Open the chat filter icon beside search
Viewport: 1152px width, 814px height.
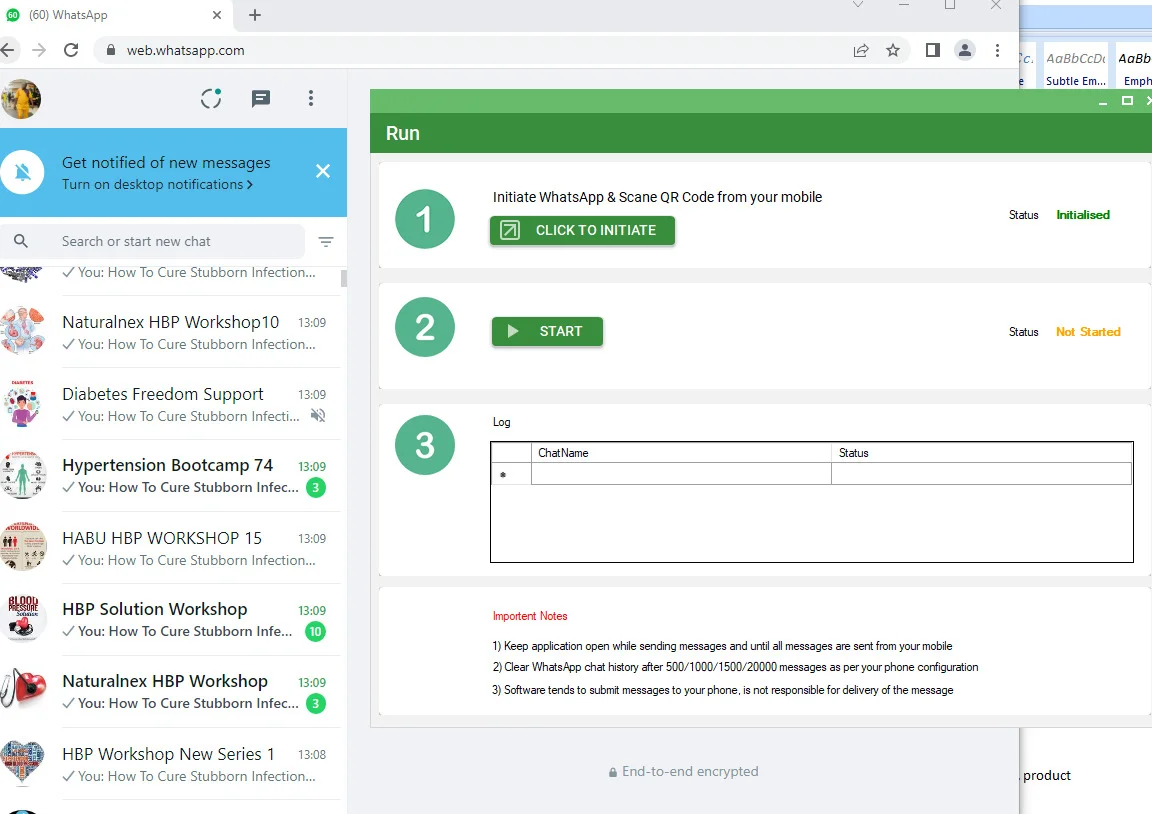coord(326,241)
